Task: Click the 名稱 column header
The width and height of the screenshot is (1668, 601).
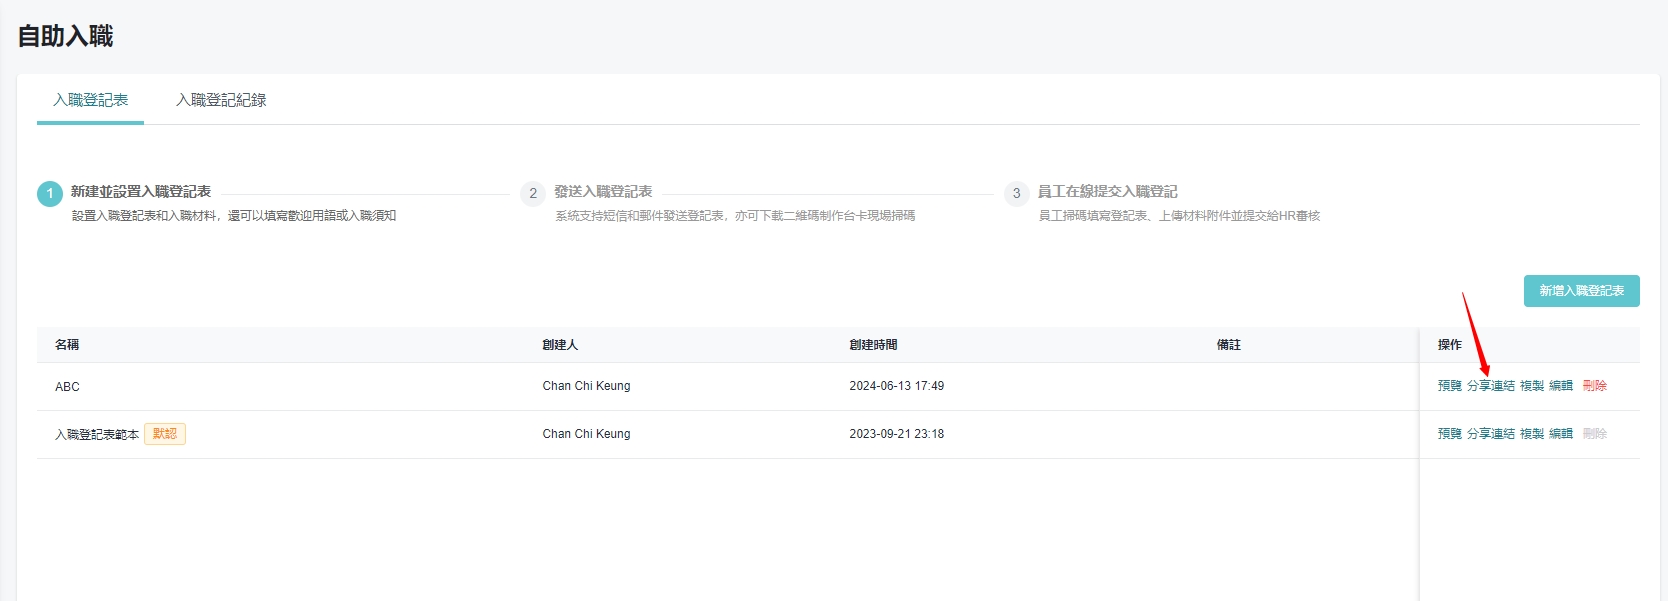Action: click(67, 345)
